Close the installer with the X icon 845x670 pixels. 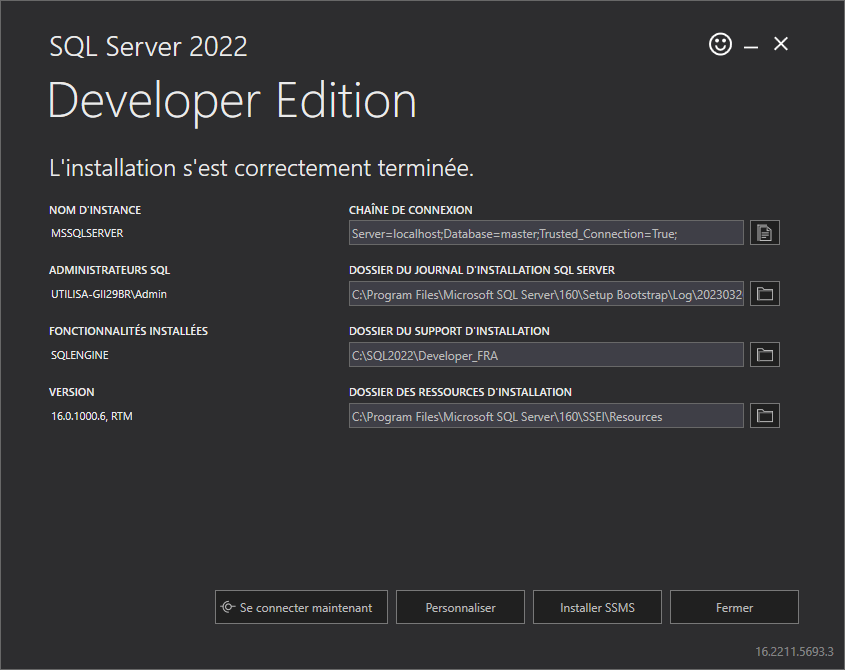click(x=780, y=44)
